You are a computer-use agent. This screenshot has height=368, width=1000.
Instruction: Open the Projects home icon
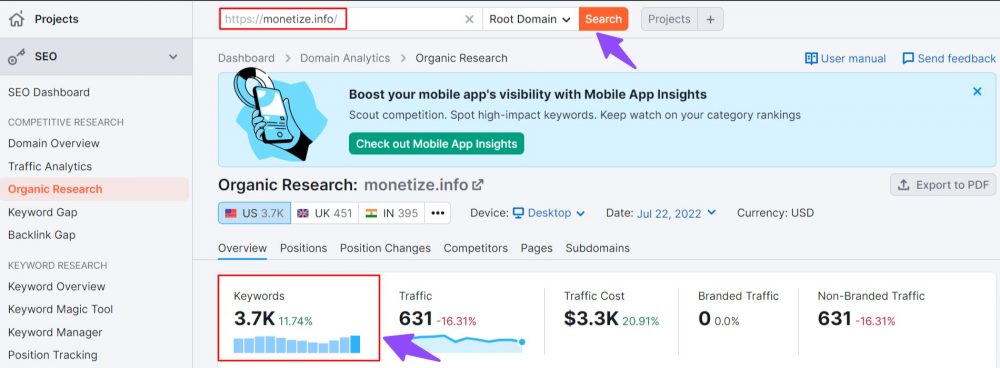click(17, 19)
